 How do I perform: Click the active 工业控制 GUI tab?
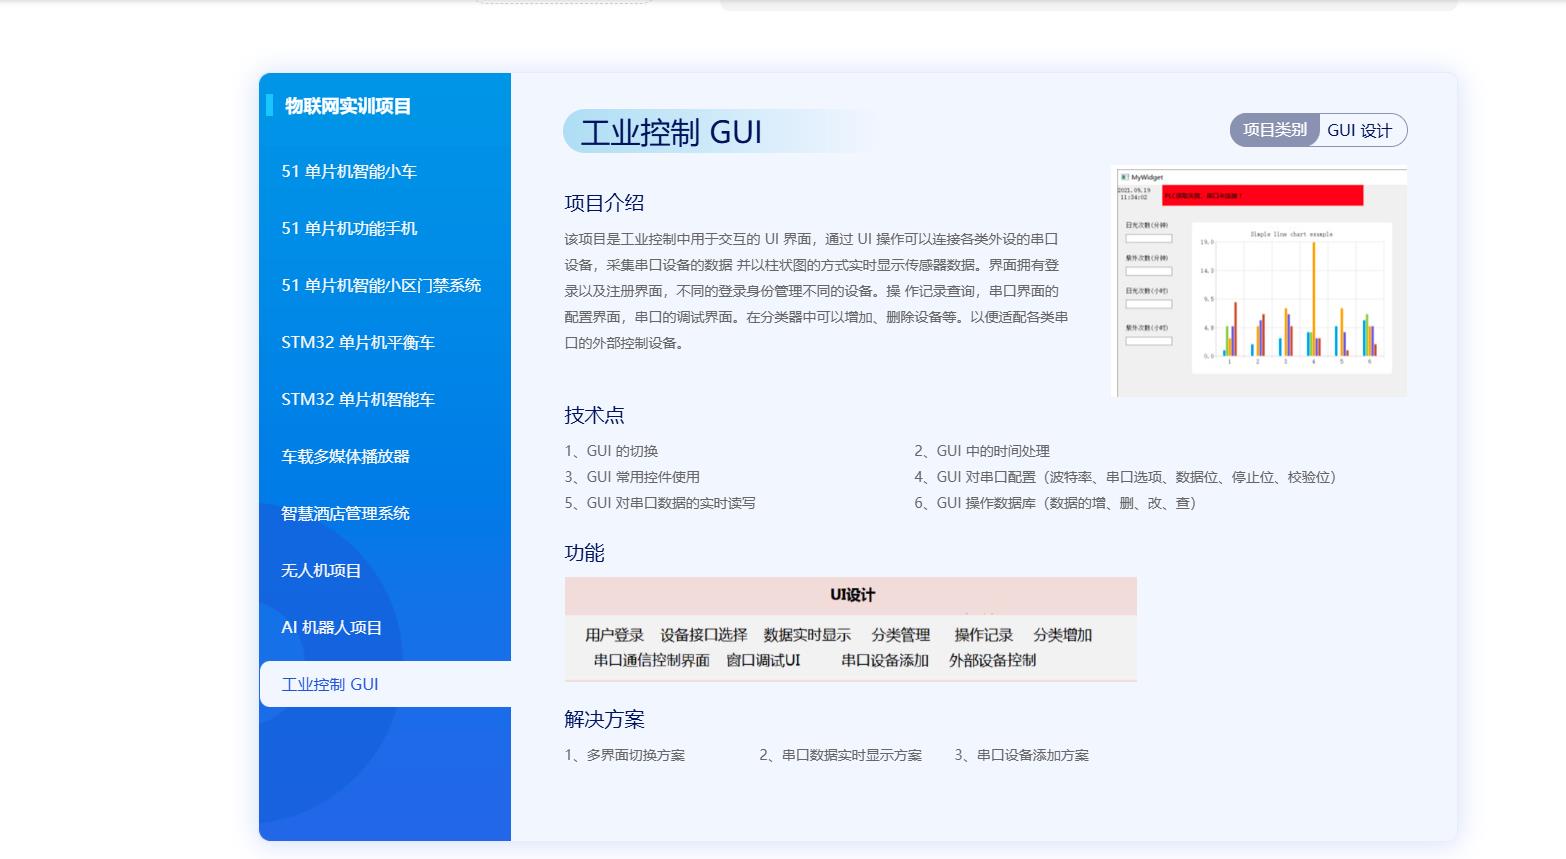pyautogui.click(x=330, y=685)
